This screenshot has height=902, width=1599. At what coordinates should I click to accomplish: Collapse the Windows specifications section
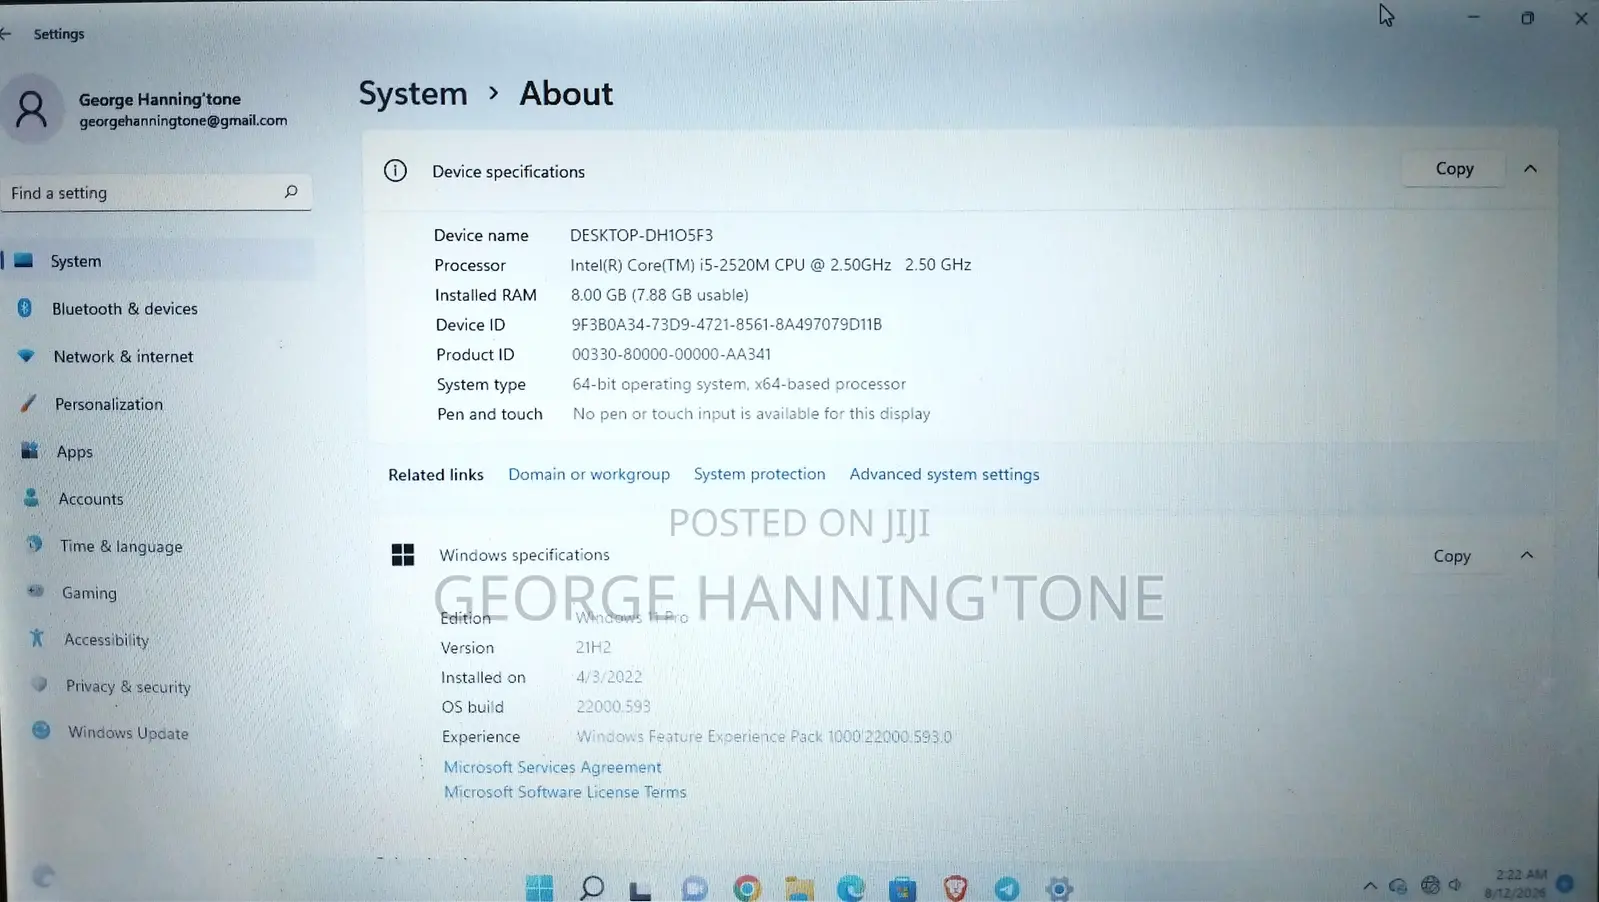click(1526, 555)
